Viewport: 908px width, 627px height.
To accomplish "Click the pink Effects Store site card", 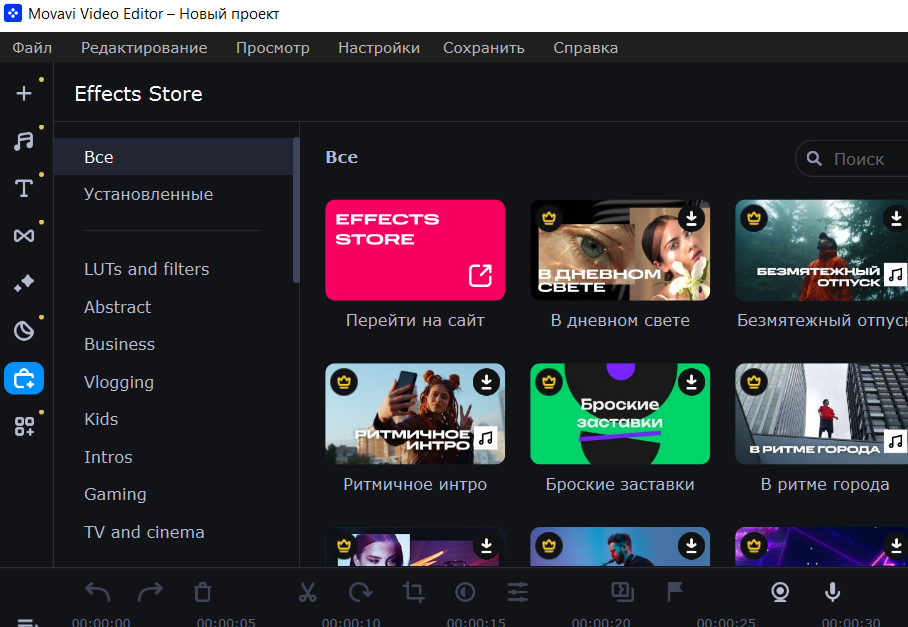I will pos(415,250).
